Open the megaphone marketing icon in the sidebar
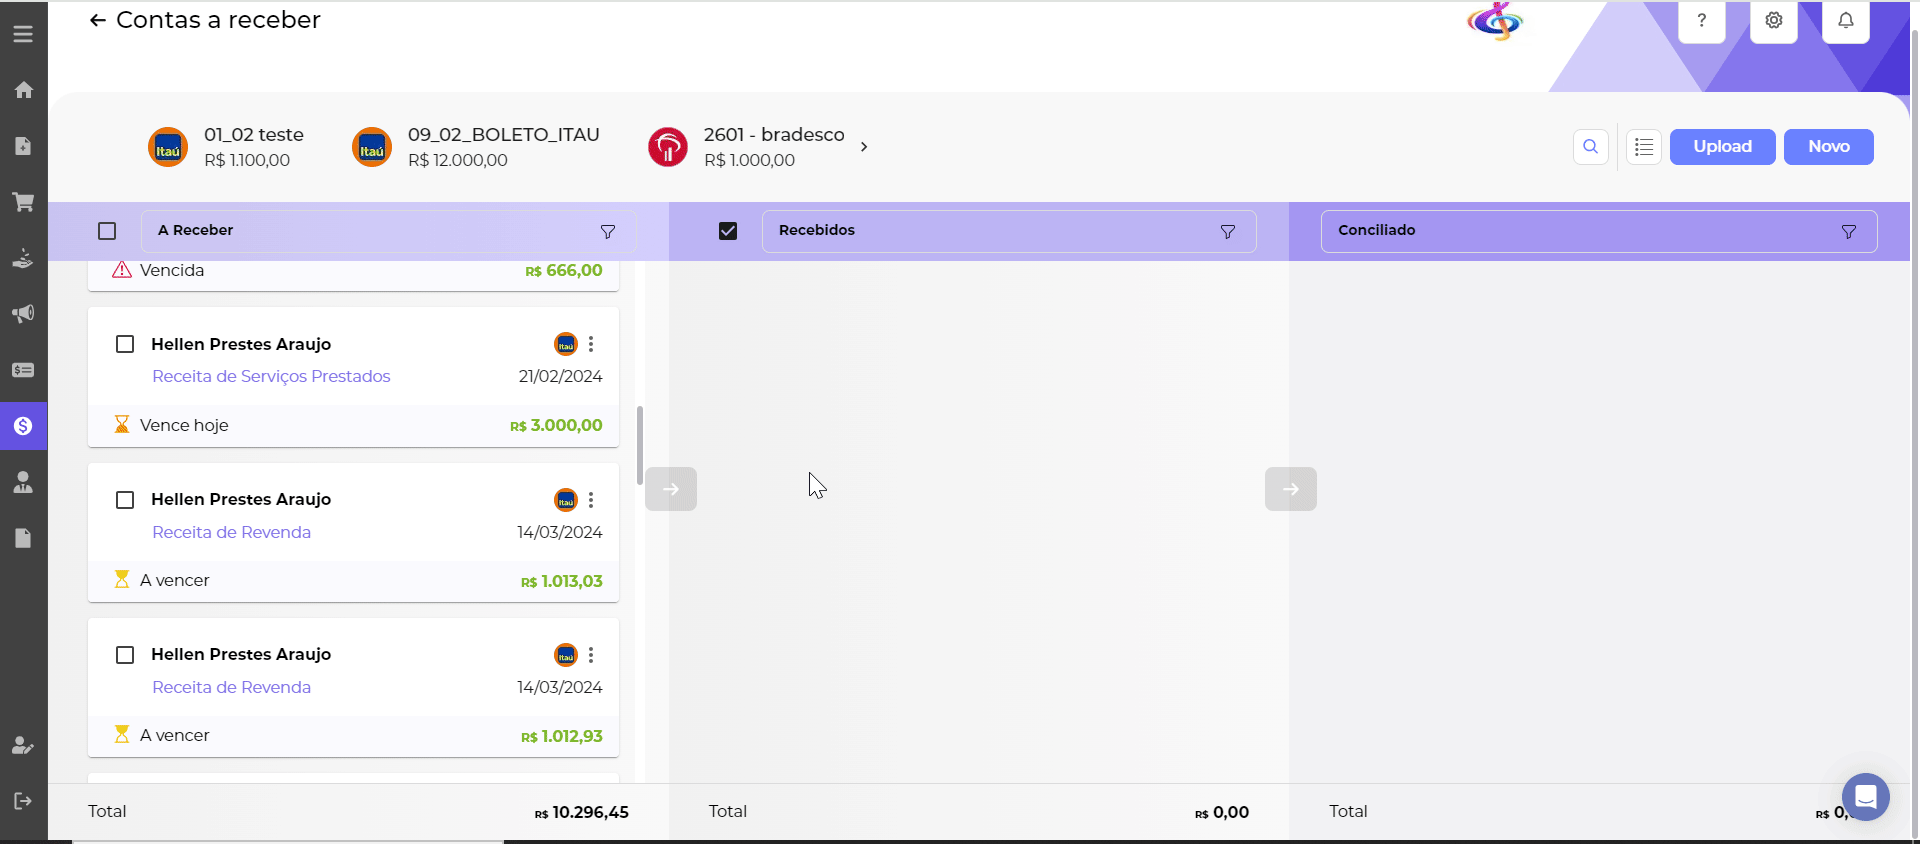The image size is (1920, 844). coord(23,314)
